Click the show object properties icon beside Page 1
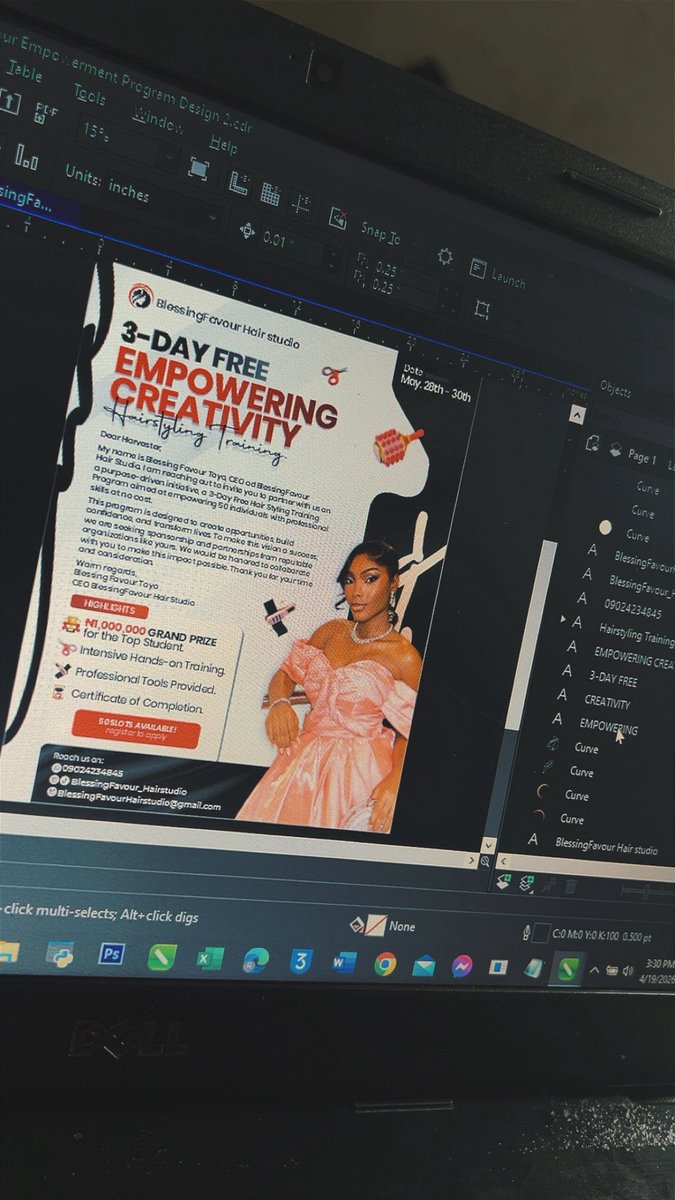Viewport: 675px width, 1200px height. point(591,442)
